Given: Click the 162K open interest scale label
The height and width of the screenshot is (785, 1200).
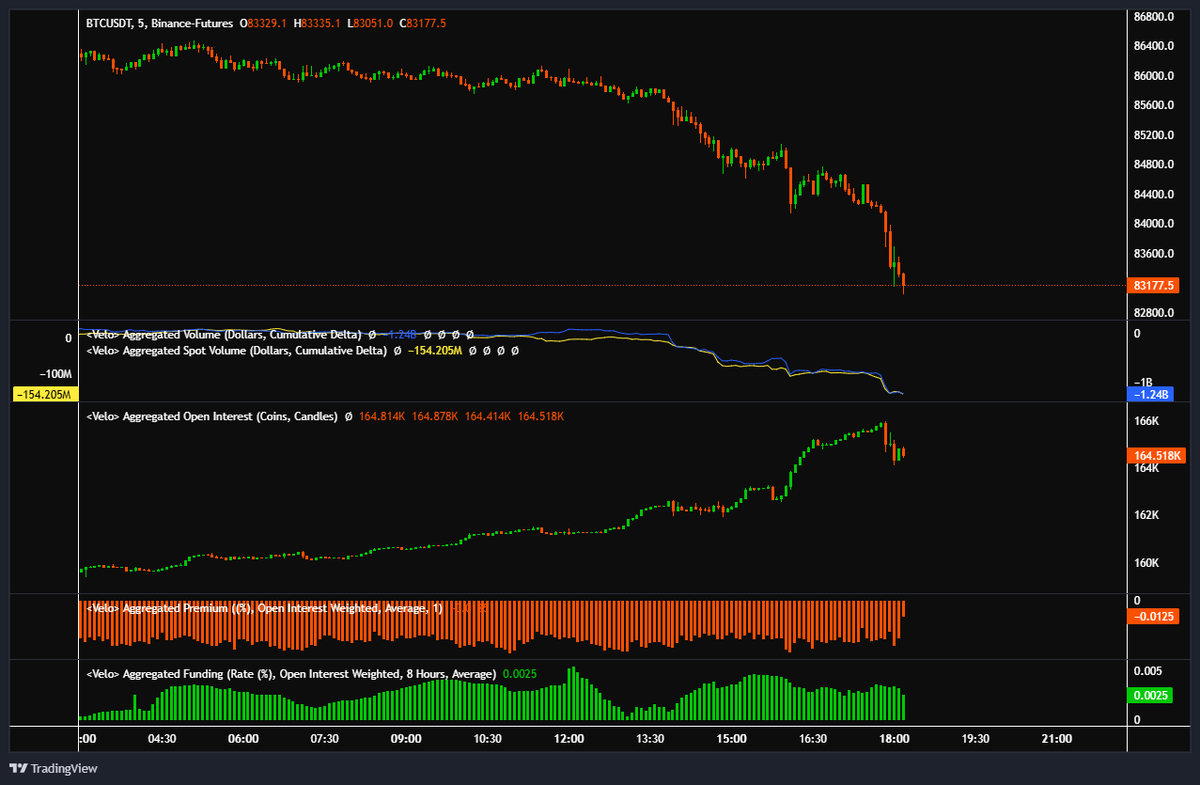Looking at the screenshot, I should (x=1146, y=516).
